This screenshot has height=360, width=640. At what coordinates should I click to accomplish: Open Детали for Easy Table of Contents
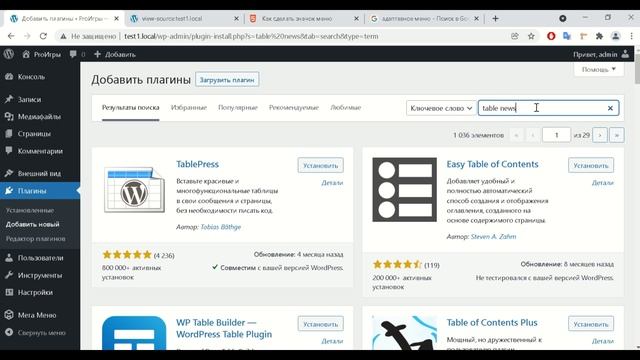[x=603, y=183]
